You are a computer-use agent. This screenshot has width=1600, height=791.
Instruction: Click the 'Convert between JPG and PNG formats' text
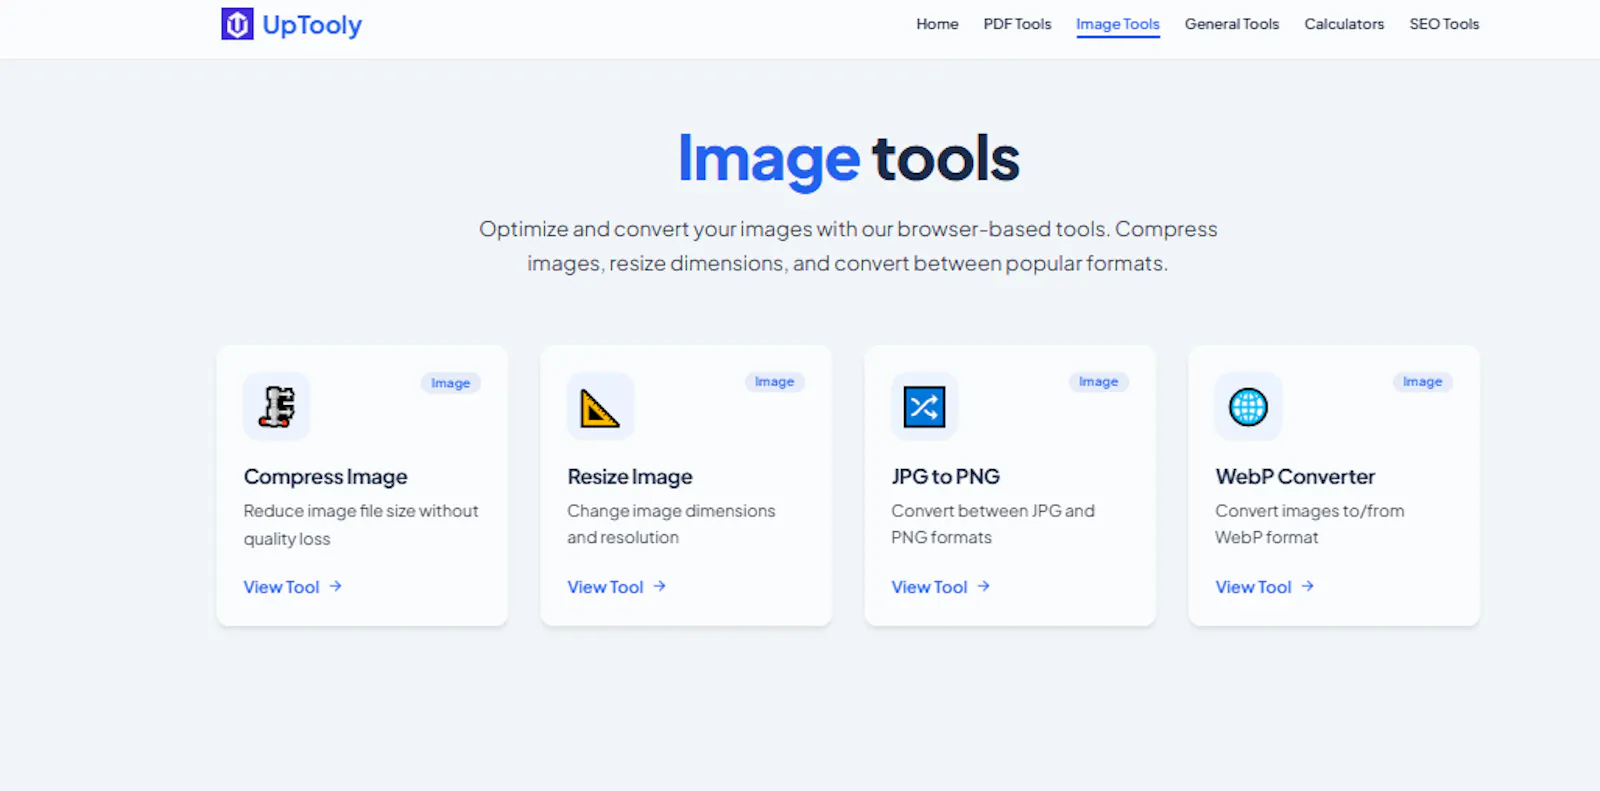(x=993, y=524)
